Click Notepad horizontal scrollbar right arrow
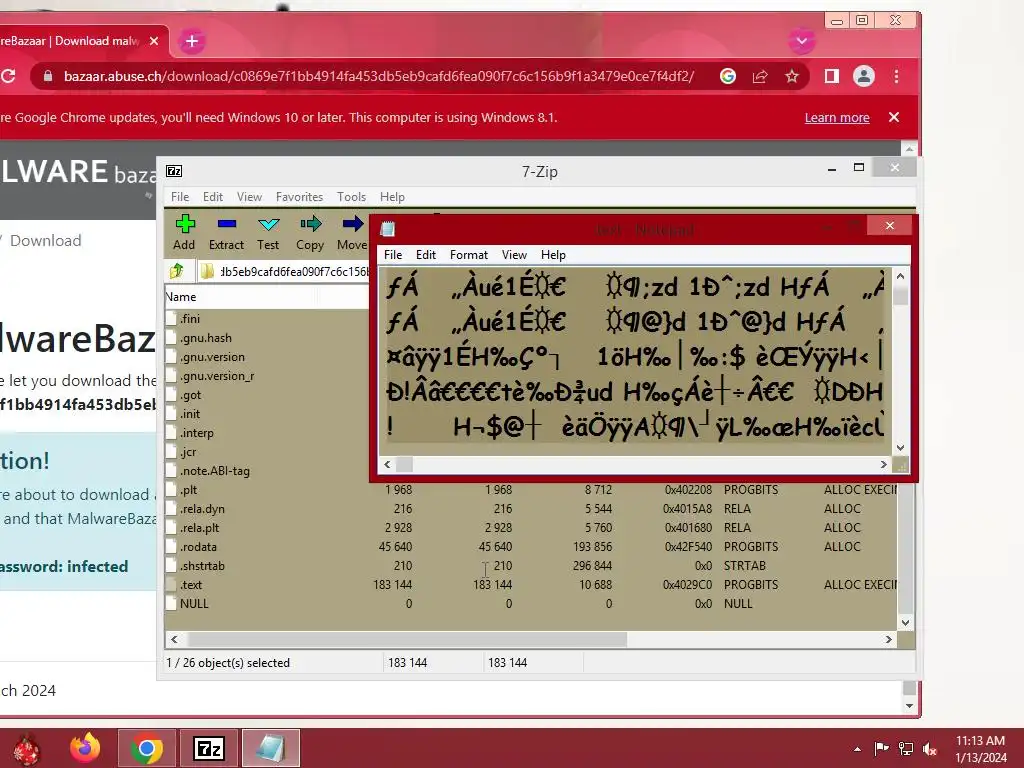Screen dimensions: 1024x768 (x=884, y=464)
